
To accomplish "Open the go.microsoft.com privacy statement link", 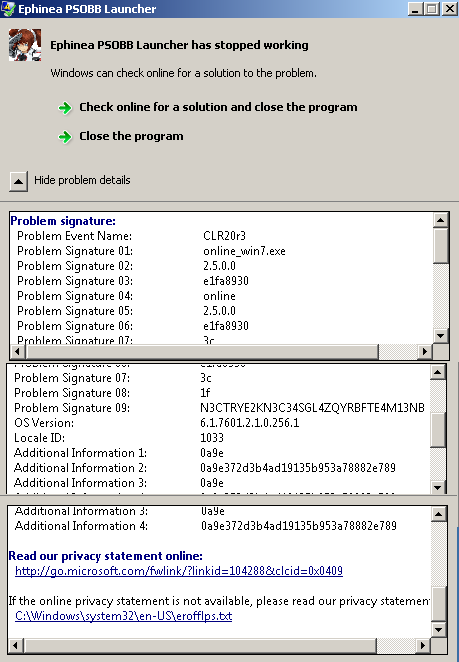I will coord(179,571).
